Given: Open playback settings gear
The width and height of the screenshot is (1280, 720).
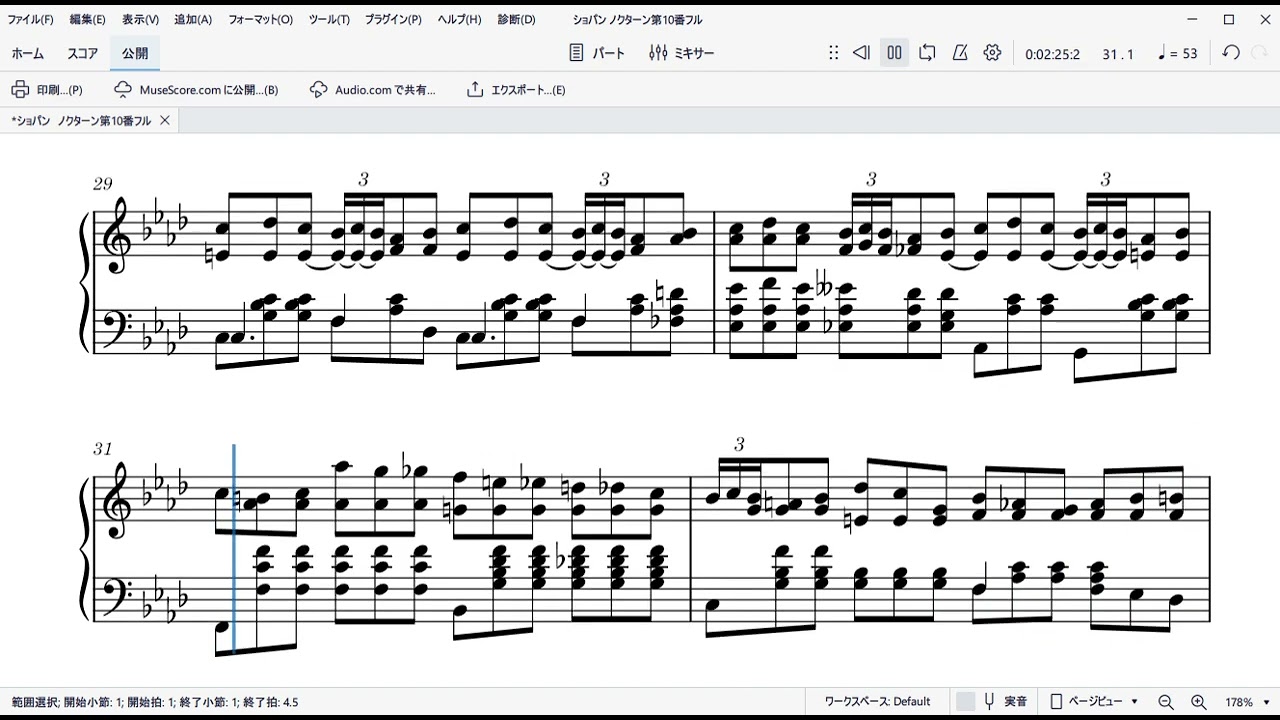Looking at the screenshot, I should pyautogui.click(x=992, y=53).
